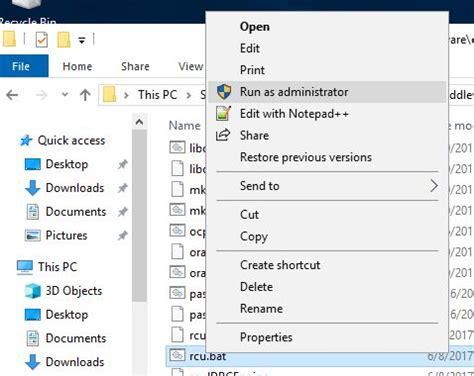Open pinned Documents under Quick access

click(76, 211)
